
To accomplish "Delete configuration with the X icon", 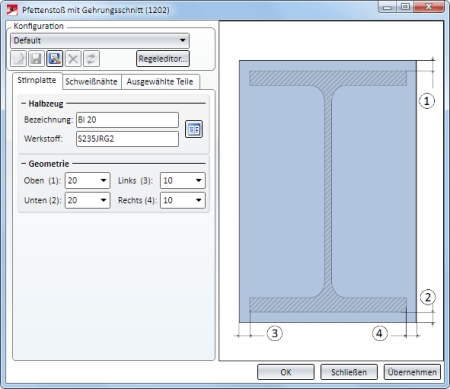I will pyautogui.click(x=73, y=59).
